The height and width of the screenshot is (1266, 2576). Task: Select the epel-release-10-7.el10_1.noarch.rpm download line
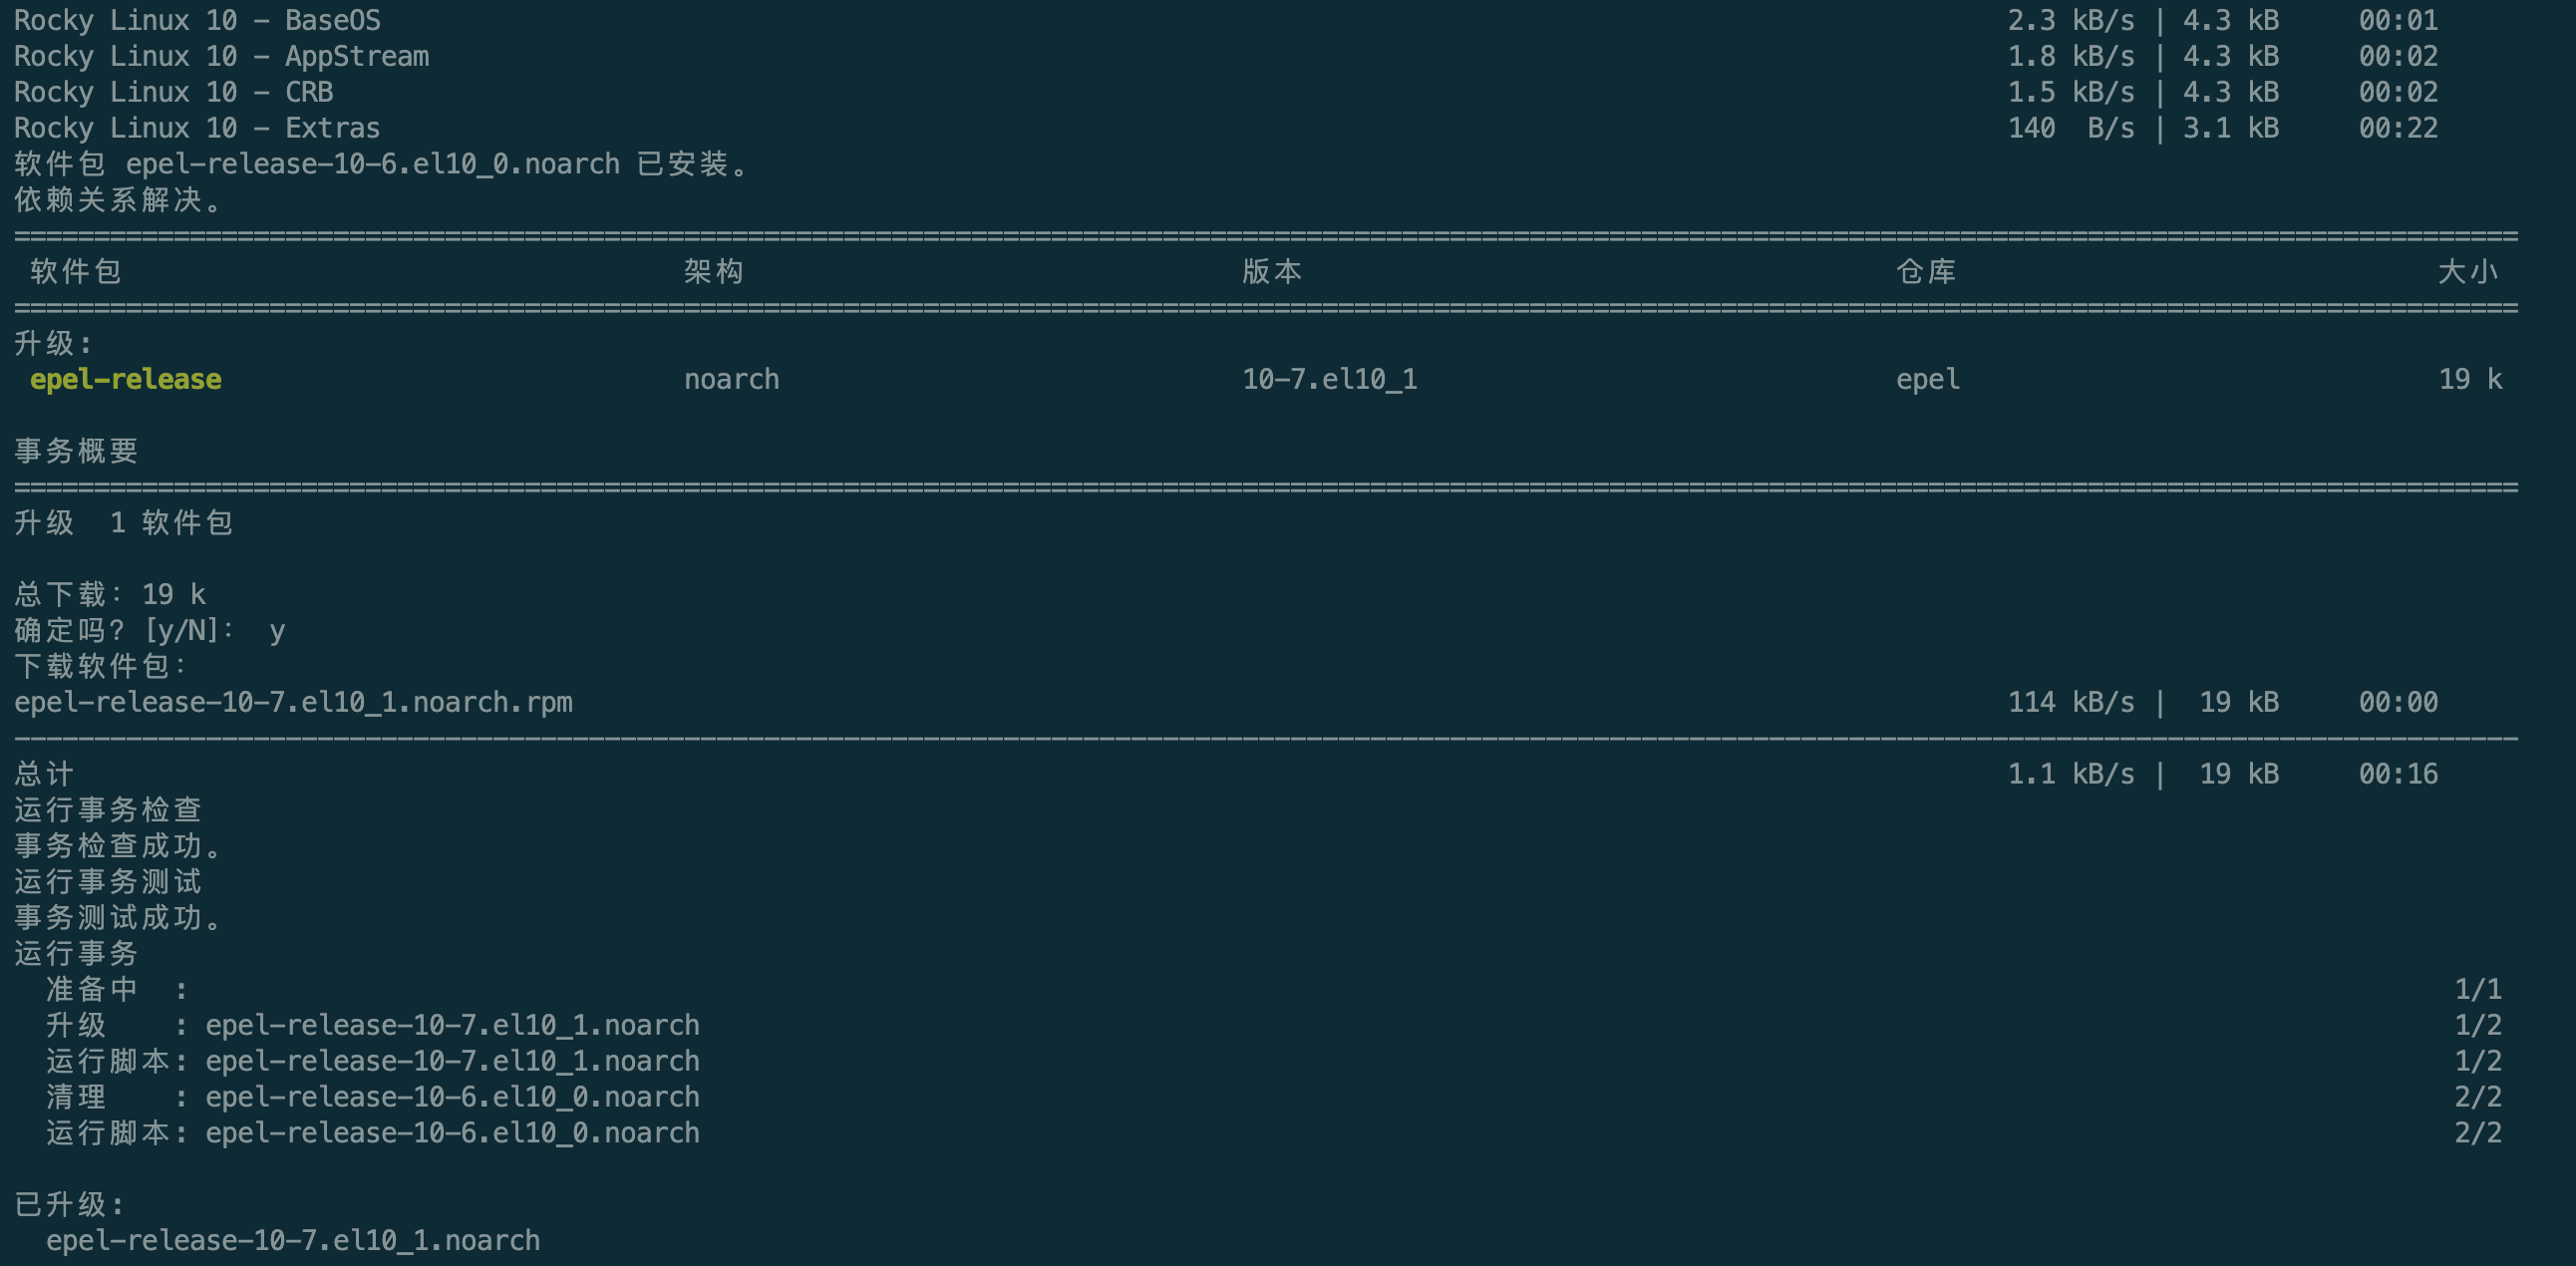point(293,702)
